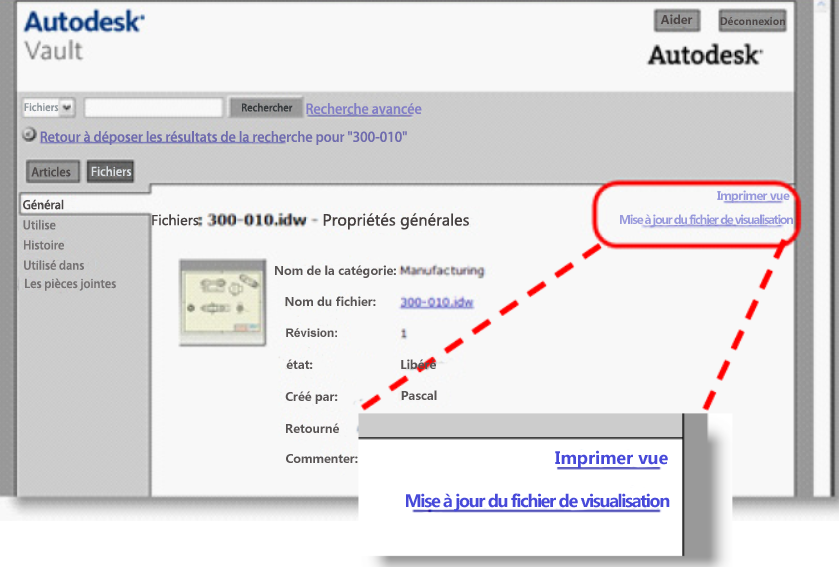Image resolution: width=839 pixels, height=567 pixels.
Task: Select Utilisé dans in the sidebar
Action: (54, 265)
